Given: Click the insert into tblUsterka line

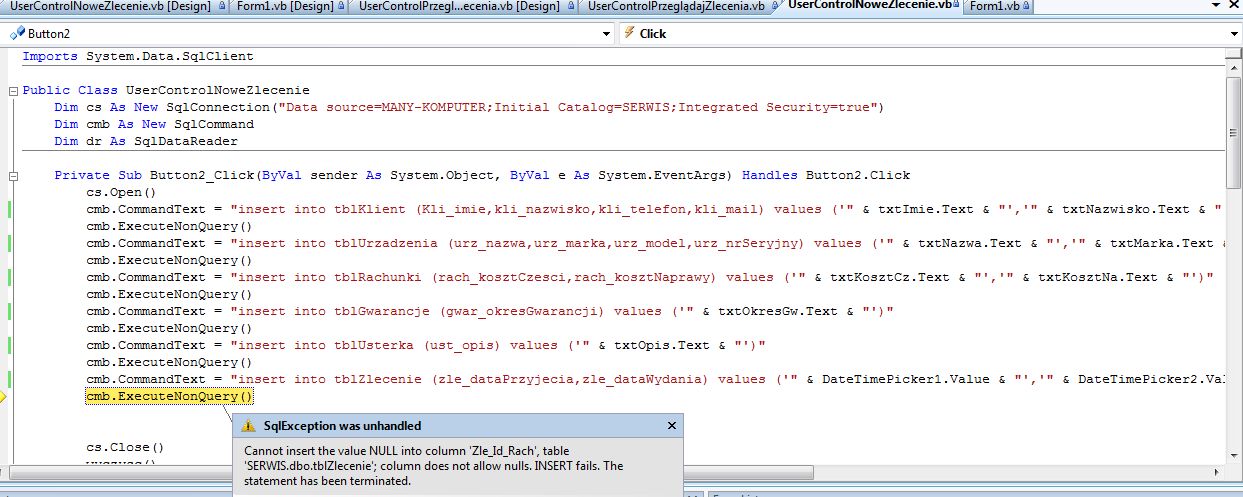Looking at the screenshot, I should (x=425, y=345).
